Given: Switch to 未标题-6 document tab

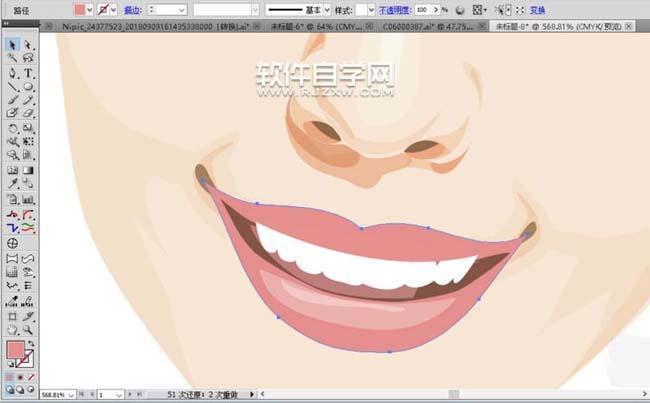Looking at the screenshot, I should 316,27.
